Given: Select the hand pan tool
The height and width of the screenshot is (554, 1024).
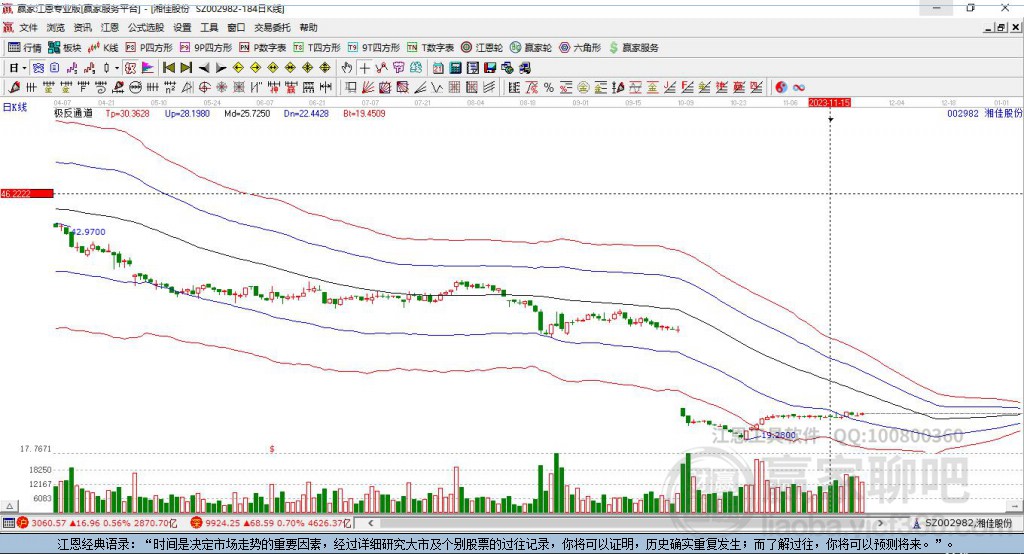Looking at the screenshot, I should point(347,68).
